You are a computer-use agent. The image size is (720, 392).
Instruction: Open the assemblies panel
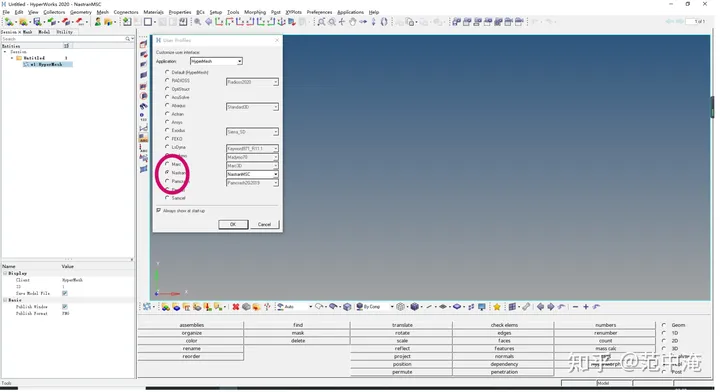(x=191, y=325)
